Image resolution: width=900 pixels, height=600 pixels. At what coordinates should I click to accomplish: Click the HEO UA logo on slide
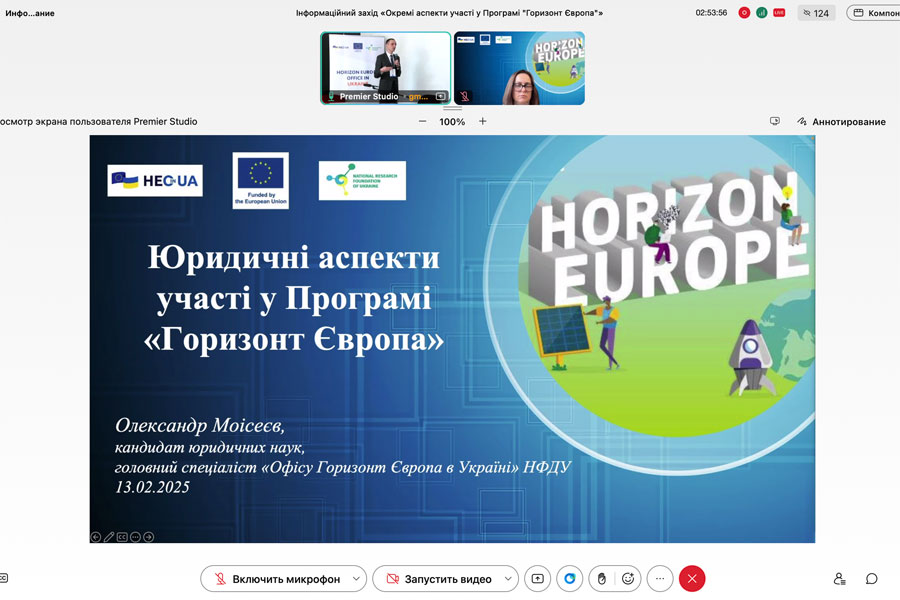click(155, 180)
